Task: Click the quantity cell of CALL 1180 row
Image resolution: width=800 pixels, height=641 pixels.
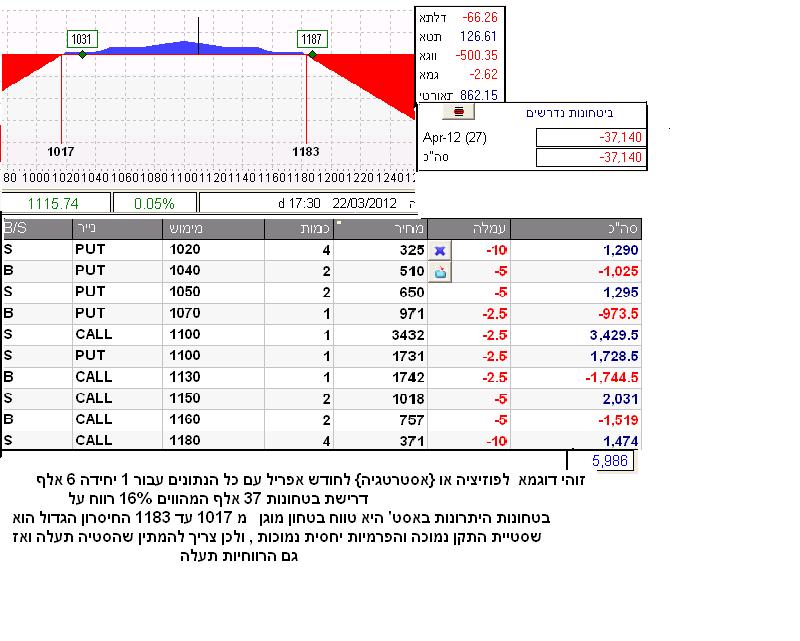Action: 298,439
